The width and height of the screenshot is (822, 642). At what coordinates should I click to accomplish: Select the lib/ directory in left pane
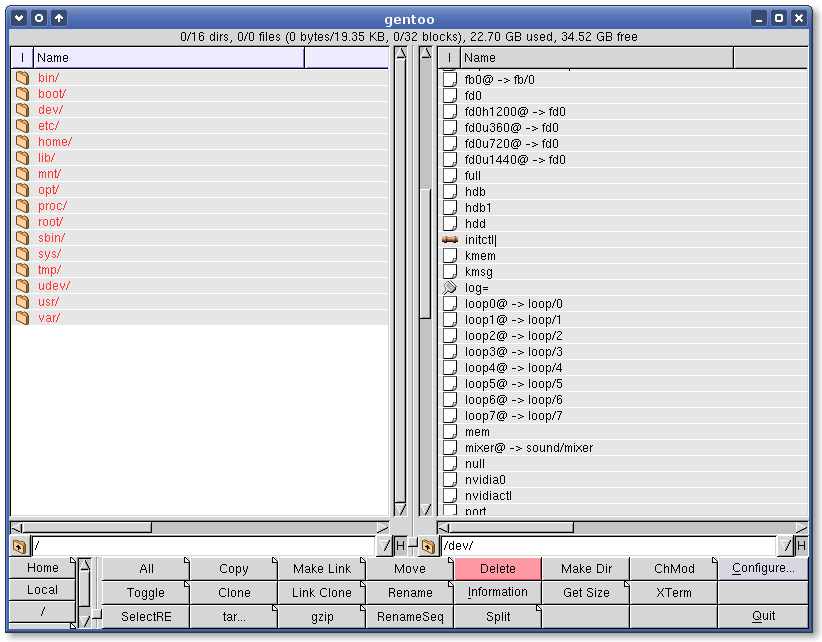200,158
